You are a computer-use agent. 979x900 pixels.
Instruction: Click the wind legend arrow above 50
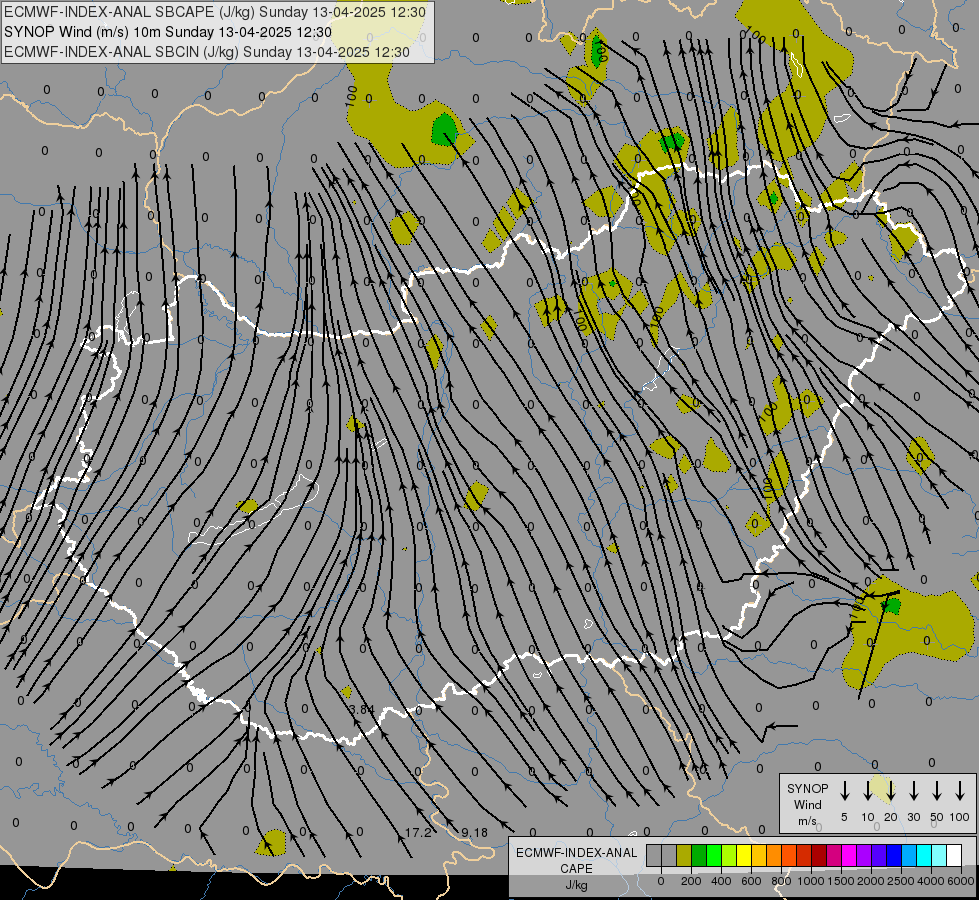(x=937, y=791)
